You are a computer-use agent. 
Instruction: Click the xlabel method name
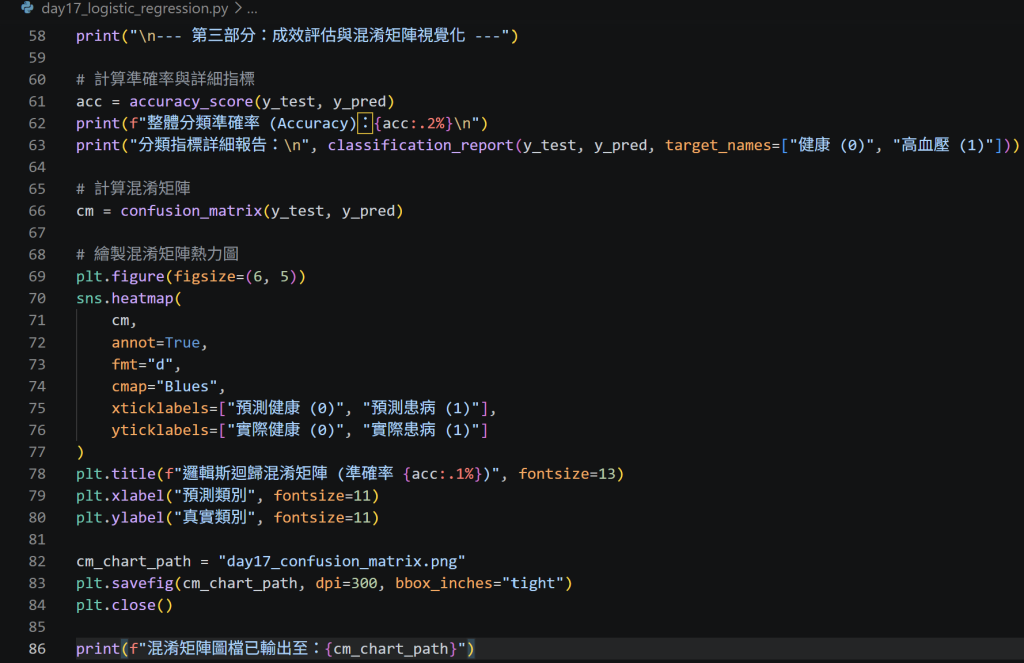138,496
